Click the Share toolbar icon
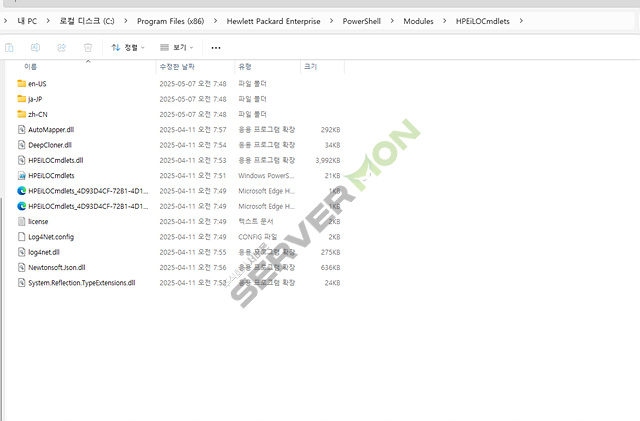 pyautogui.click(x=62, y=48)
